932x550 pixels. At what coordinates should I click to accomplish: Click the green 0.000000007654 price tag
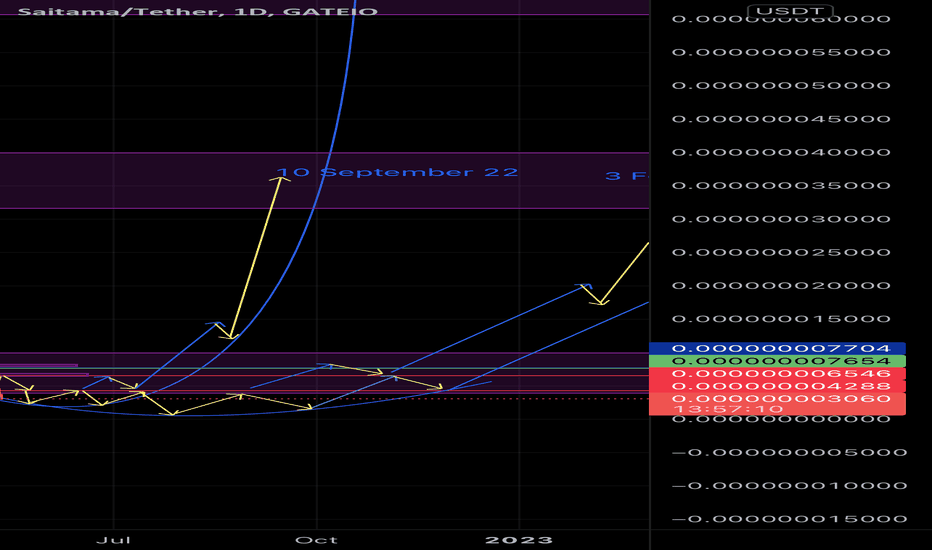[x=777, y=361]
